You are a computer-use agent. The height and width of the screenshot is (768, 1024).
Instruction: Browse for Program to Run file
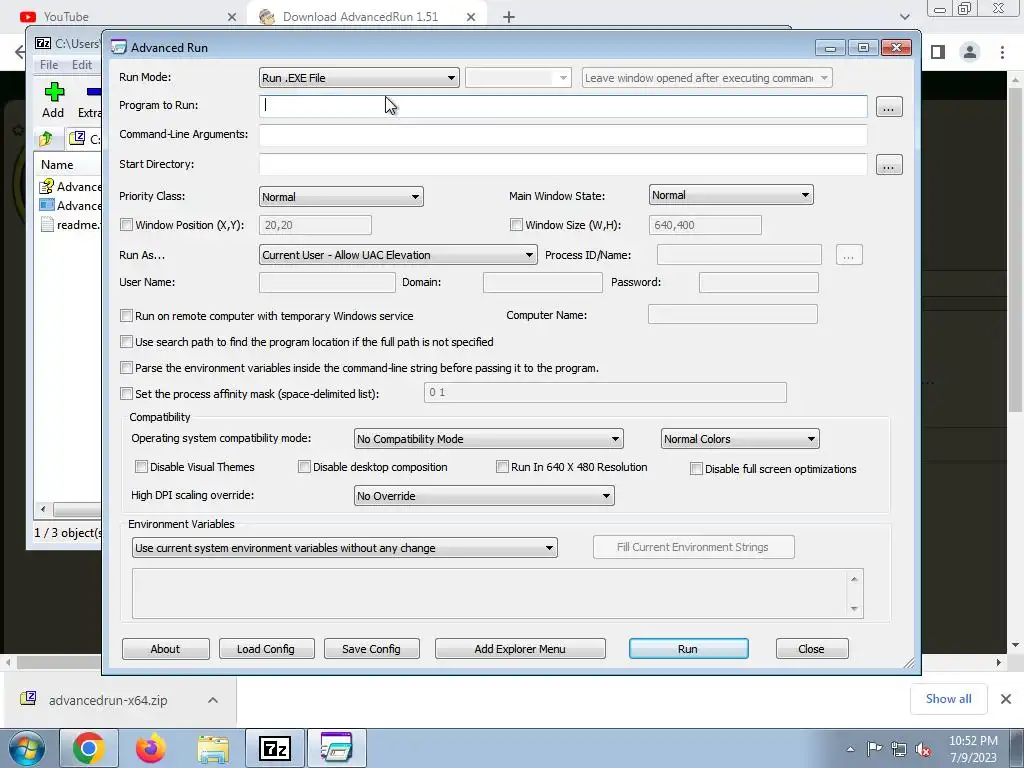point(888,106)
